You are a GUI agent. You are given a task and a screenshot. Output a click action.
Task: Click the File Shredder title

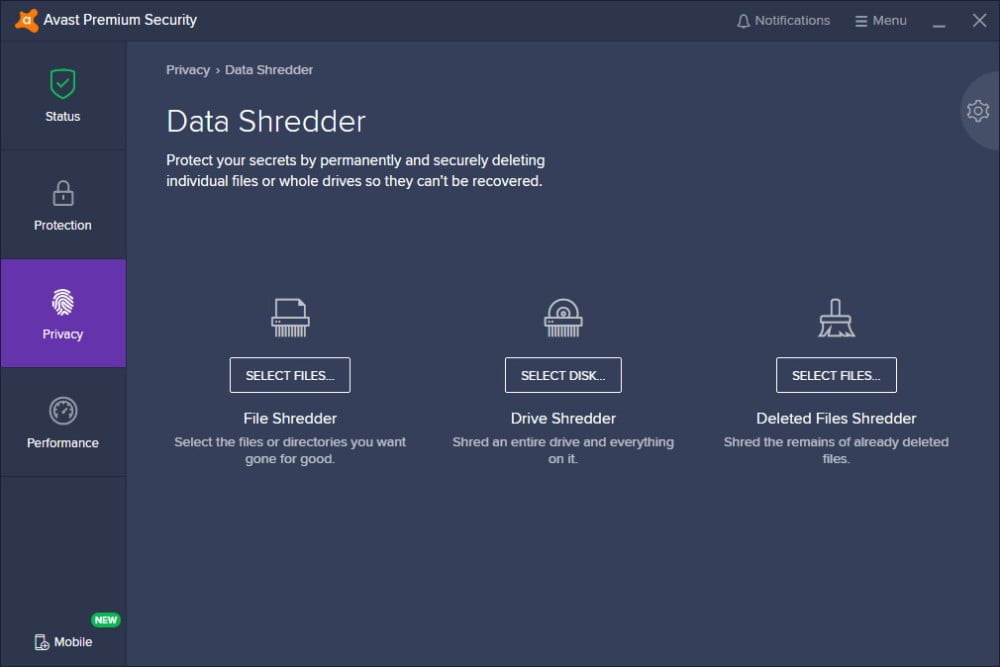(290, 418)
